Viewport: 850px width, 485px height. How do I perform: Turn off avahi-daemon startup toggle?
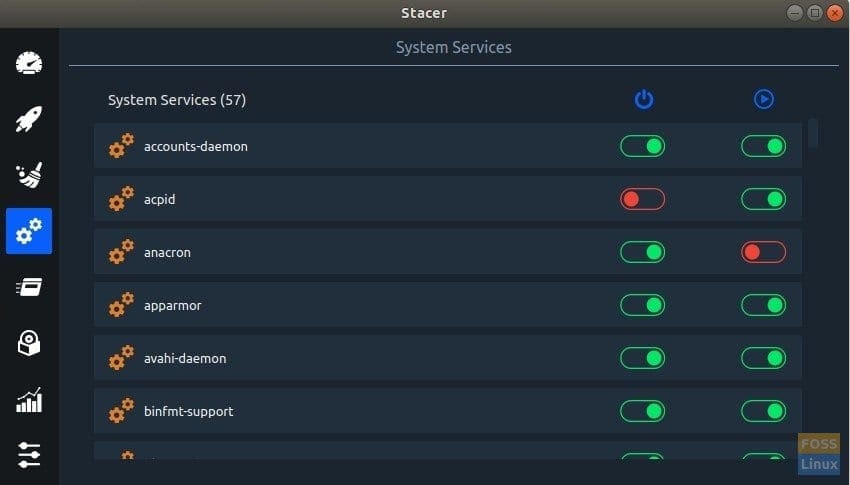642,358
